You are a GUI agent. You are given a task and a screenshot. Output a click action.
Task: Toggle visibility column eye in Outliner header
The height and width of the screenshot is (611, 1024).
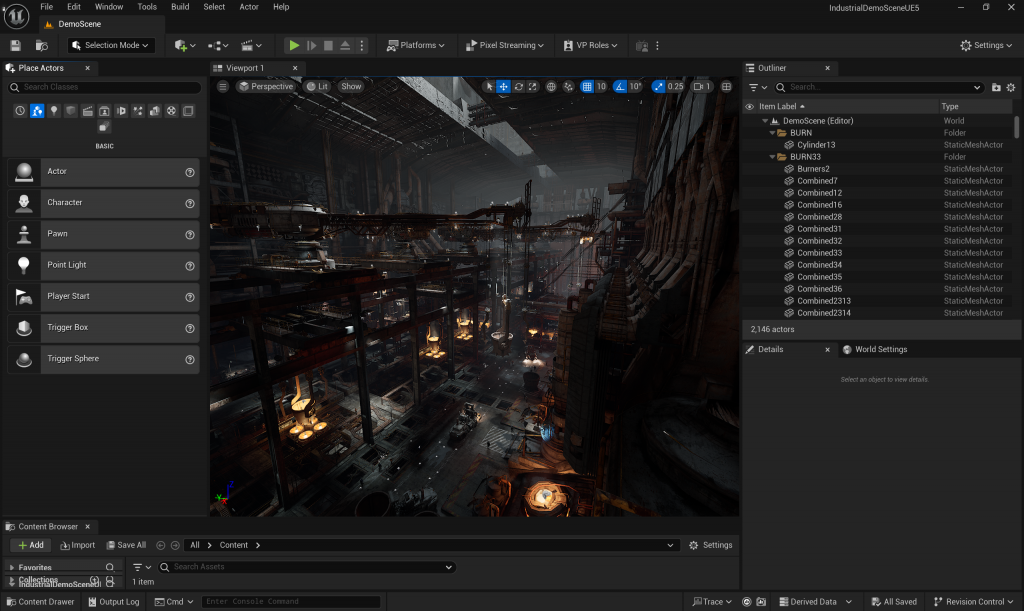[750, 106]
